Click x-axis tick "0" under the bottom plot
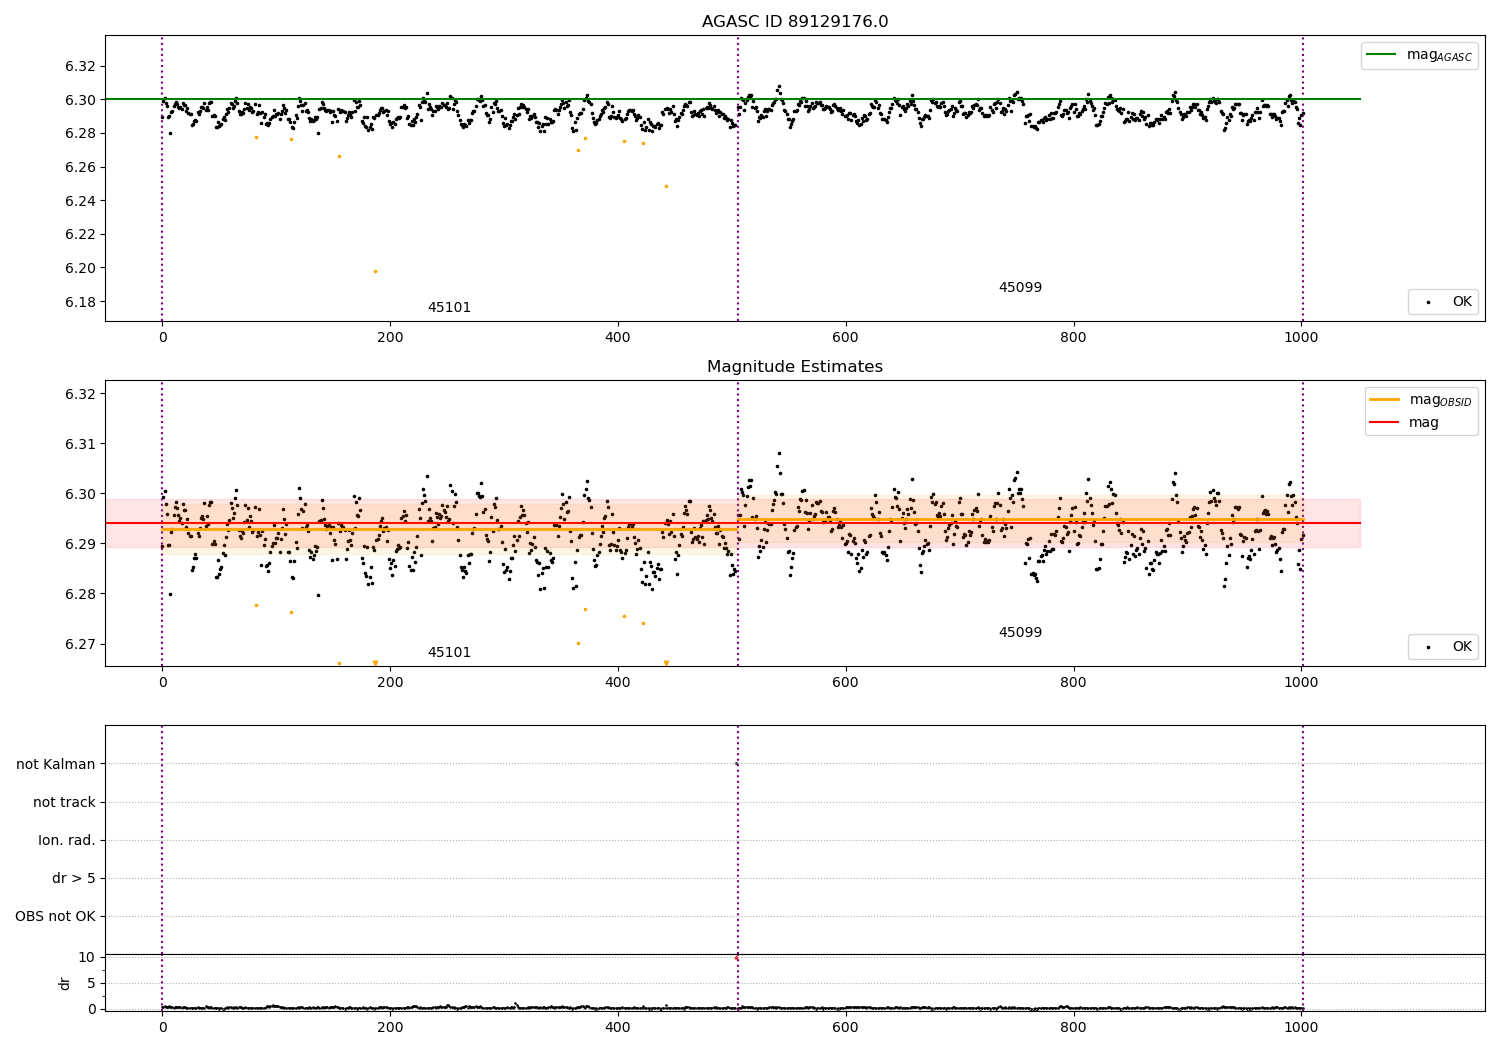The height and width of the screenshot is (1050, 1500). pos(162,1027)
